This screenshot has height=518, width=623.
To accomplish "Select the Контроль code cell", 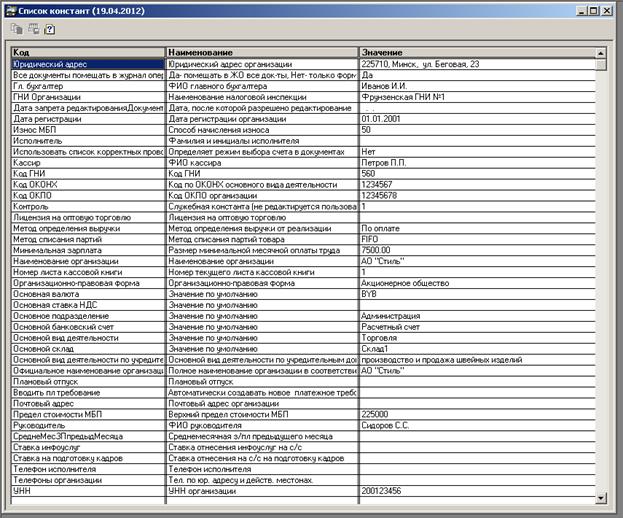I will [88, 206].
